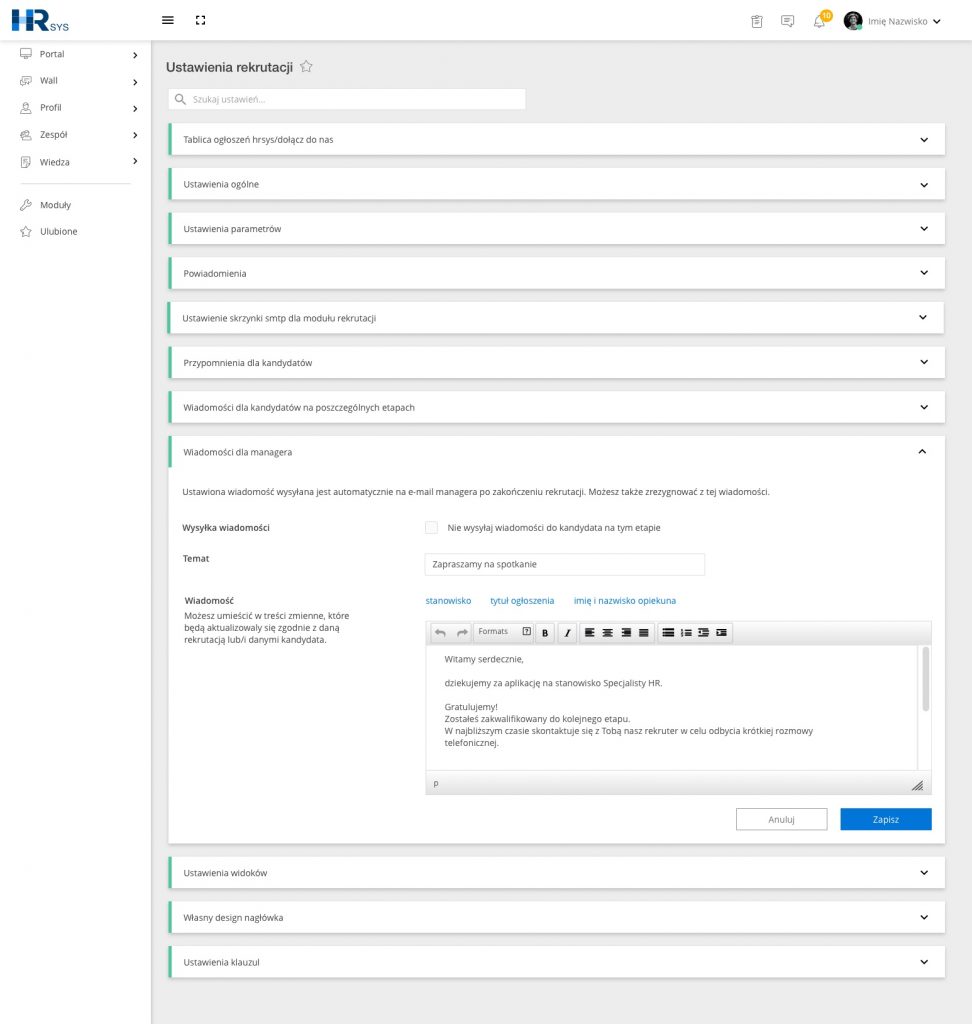Click the Bold formatting button in editor
This screenshot has height=1024, width=972.
545,632
